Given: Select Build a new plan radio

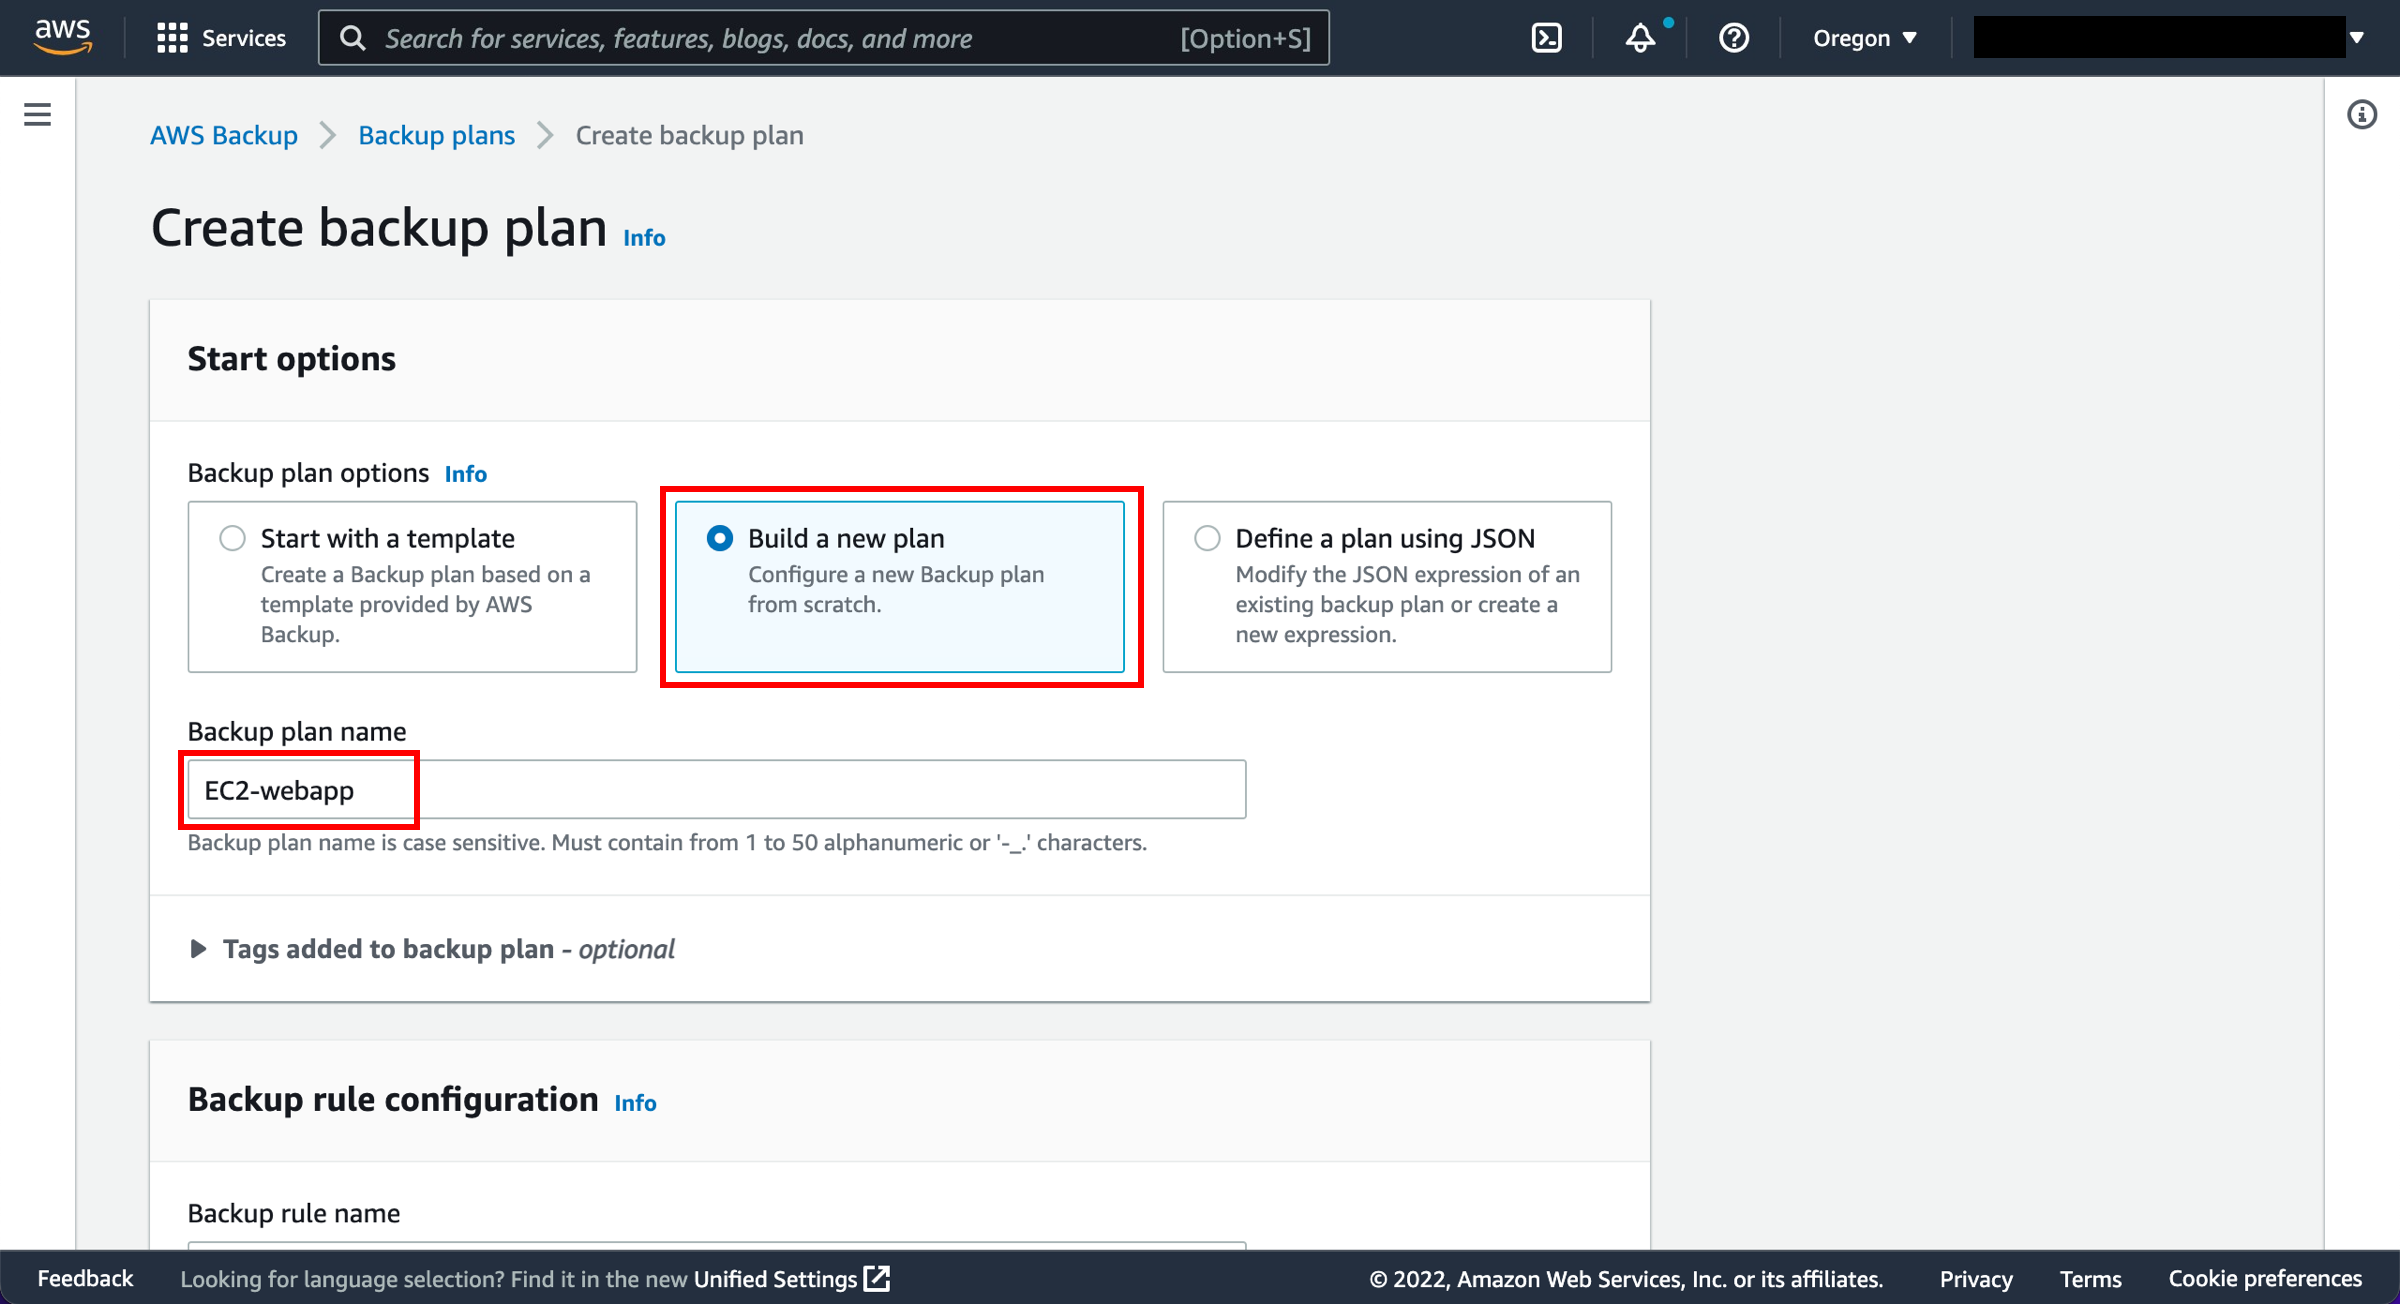Looking at the screenshot, I should 719,538.
